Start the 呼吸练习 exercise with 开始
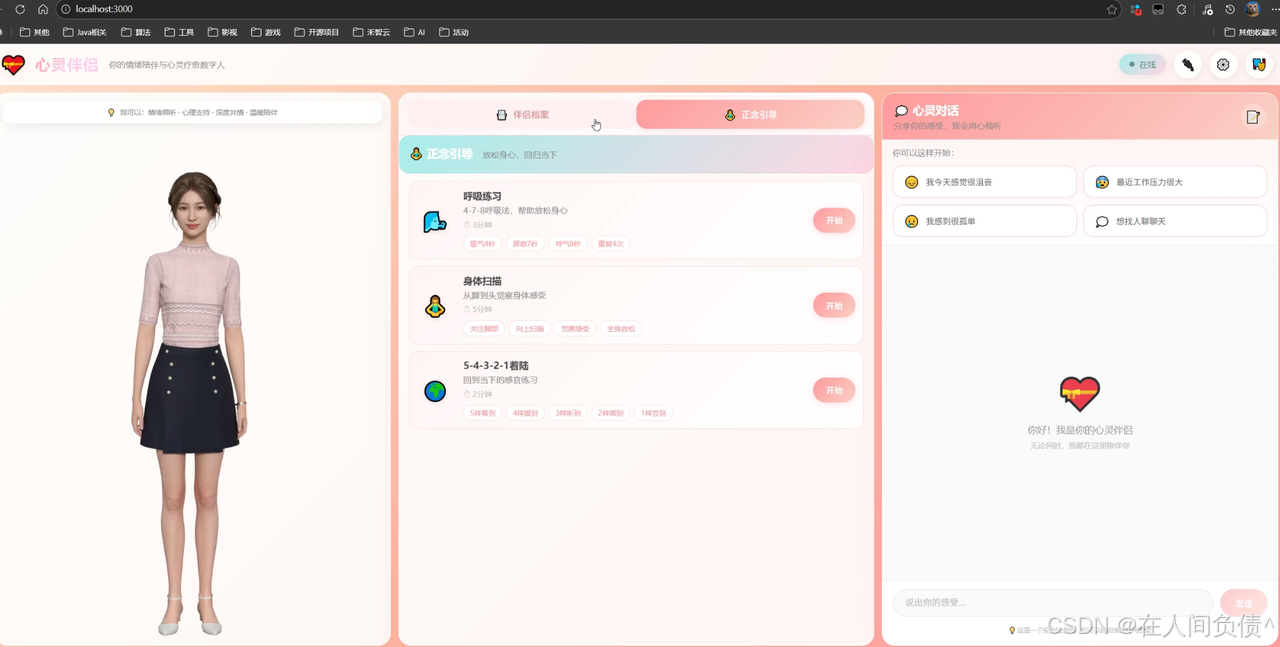The width and height of the screenshot is (1280, 647). click(x=833, y=221)
